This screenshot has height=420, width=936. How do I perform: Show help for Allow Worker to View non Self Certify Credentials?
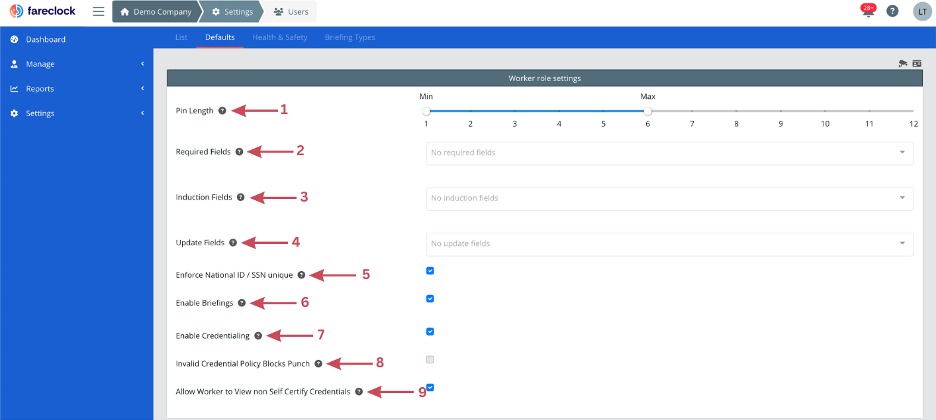click(x=359, y=392)
